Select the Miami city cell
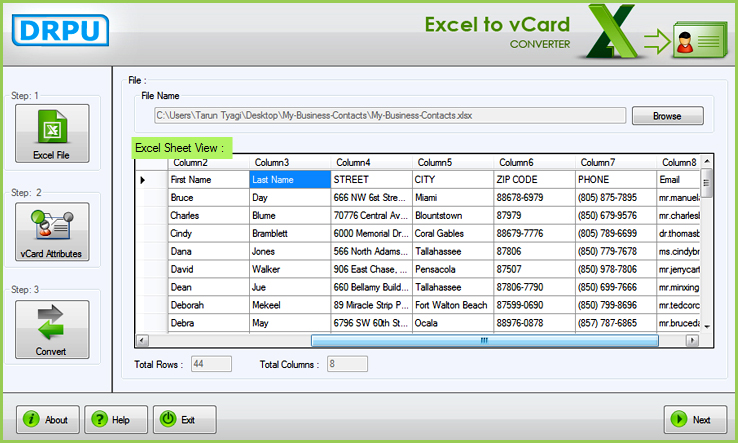The image size is (738, 443). pyautogui.click(x=453, y=198)
